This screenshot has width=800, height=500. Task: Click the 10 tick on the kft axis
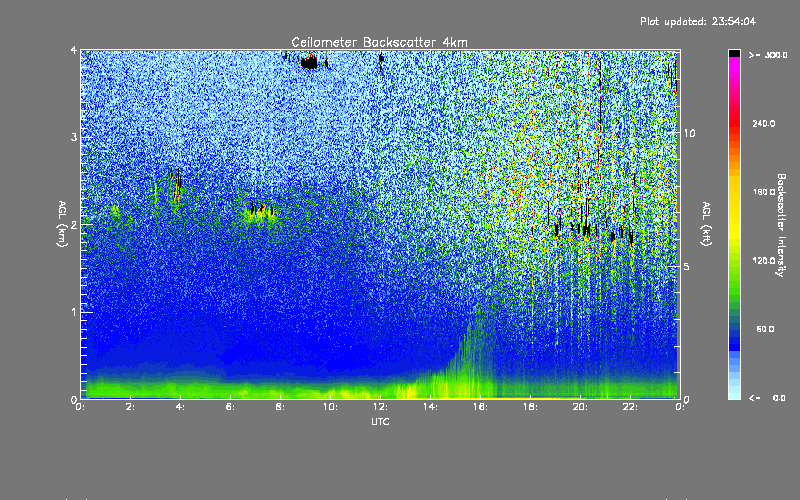point(689,134)
